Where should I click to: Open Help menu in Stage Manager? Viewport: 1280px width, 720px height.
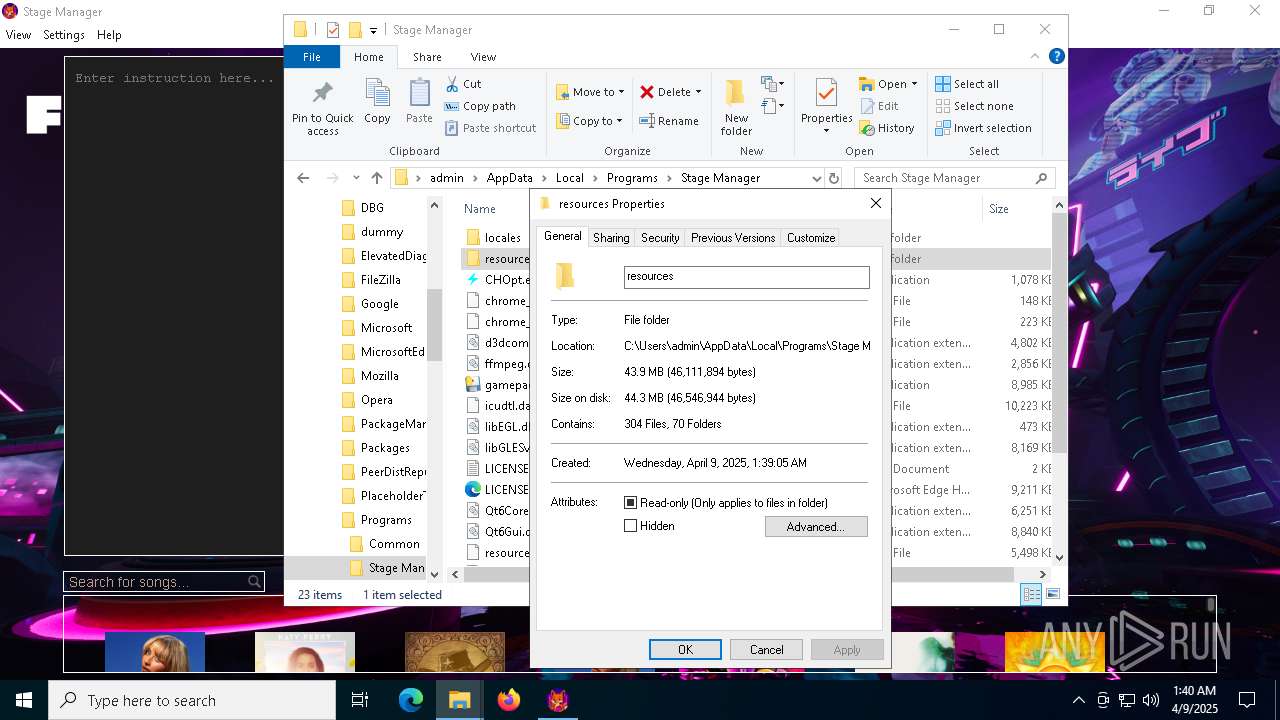tap(109, 35)
